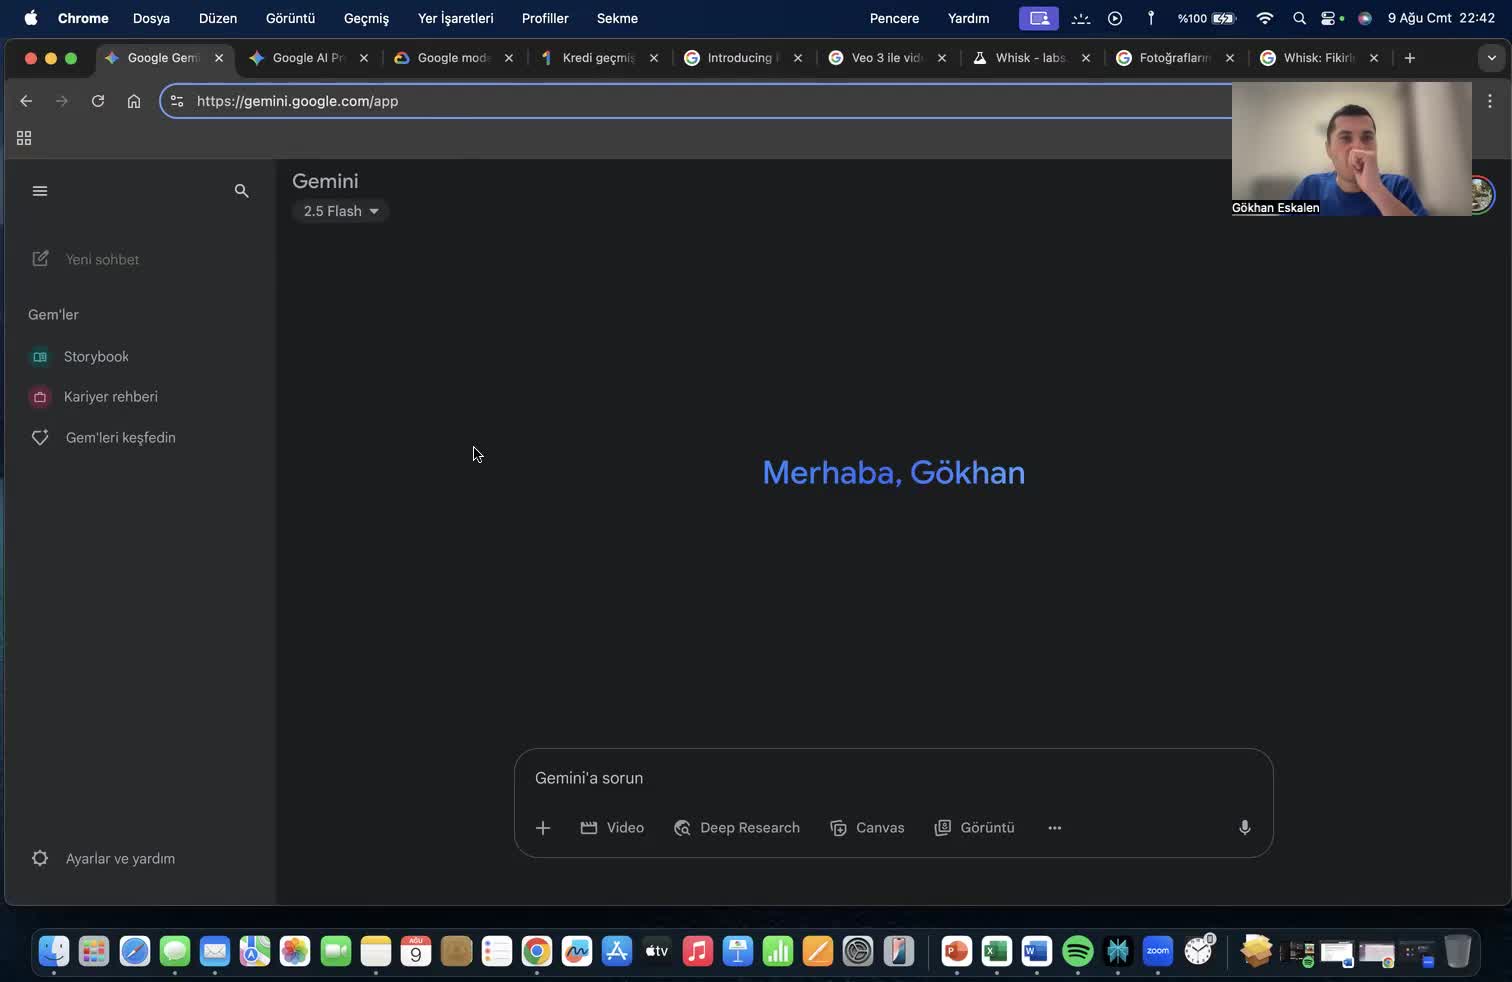The height and width of the screenshot is (982, 1512).
Task: Open a new Chrome tab
Action: point(1410,58)
